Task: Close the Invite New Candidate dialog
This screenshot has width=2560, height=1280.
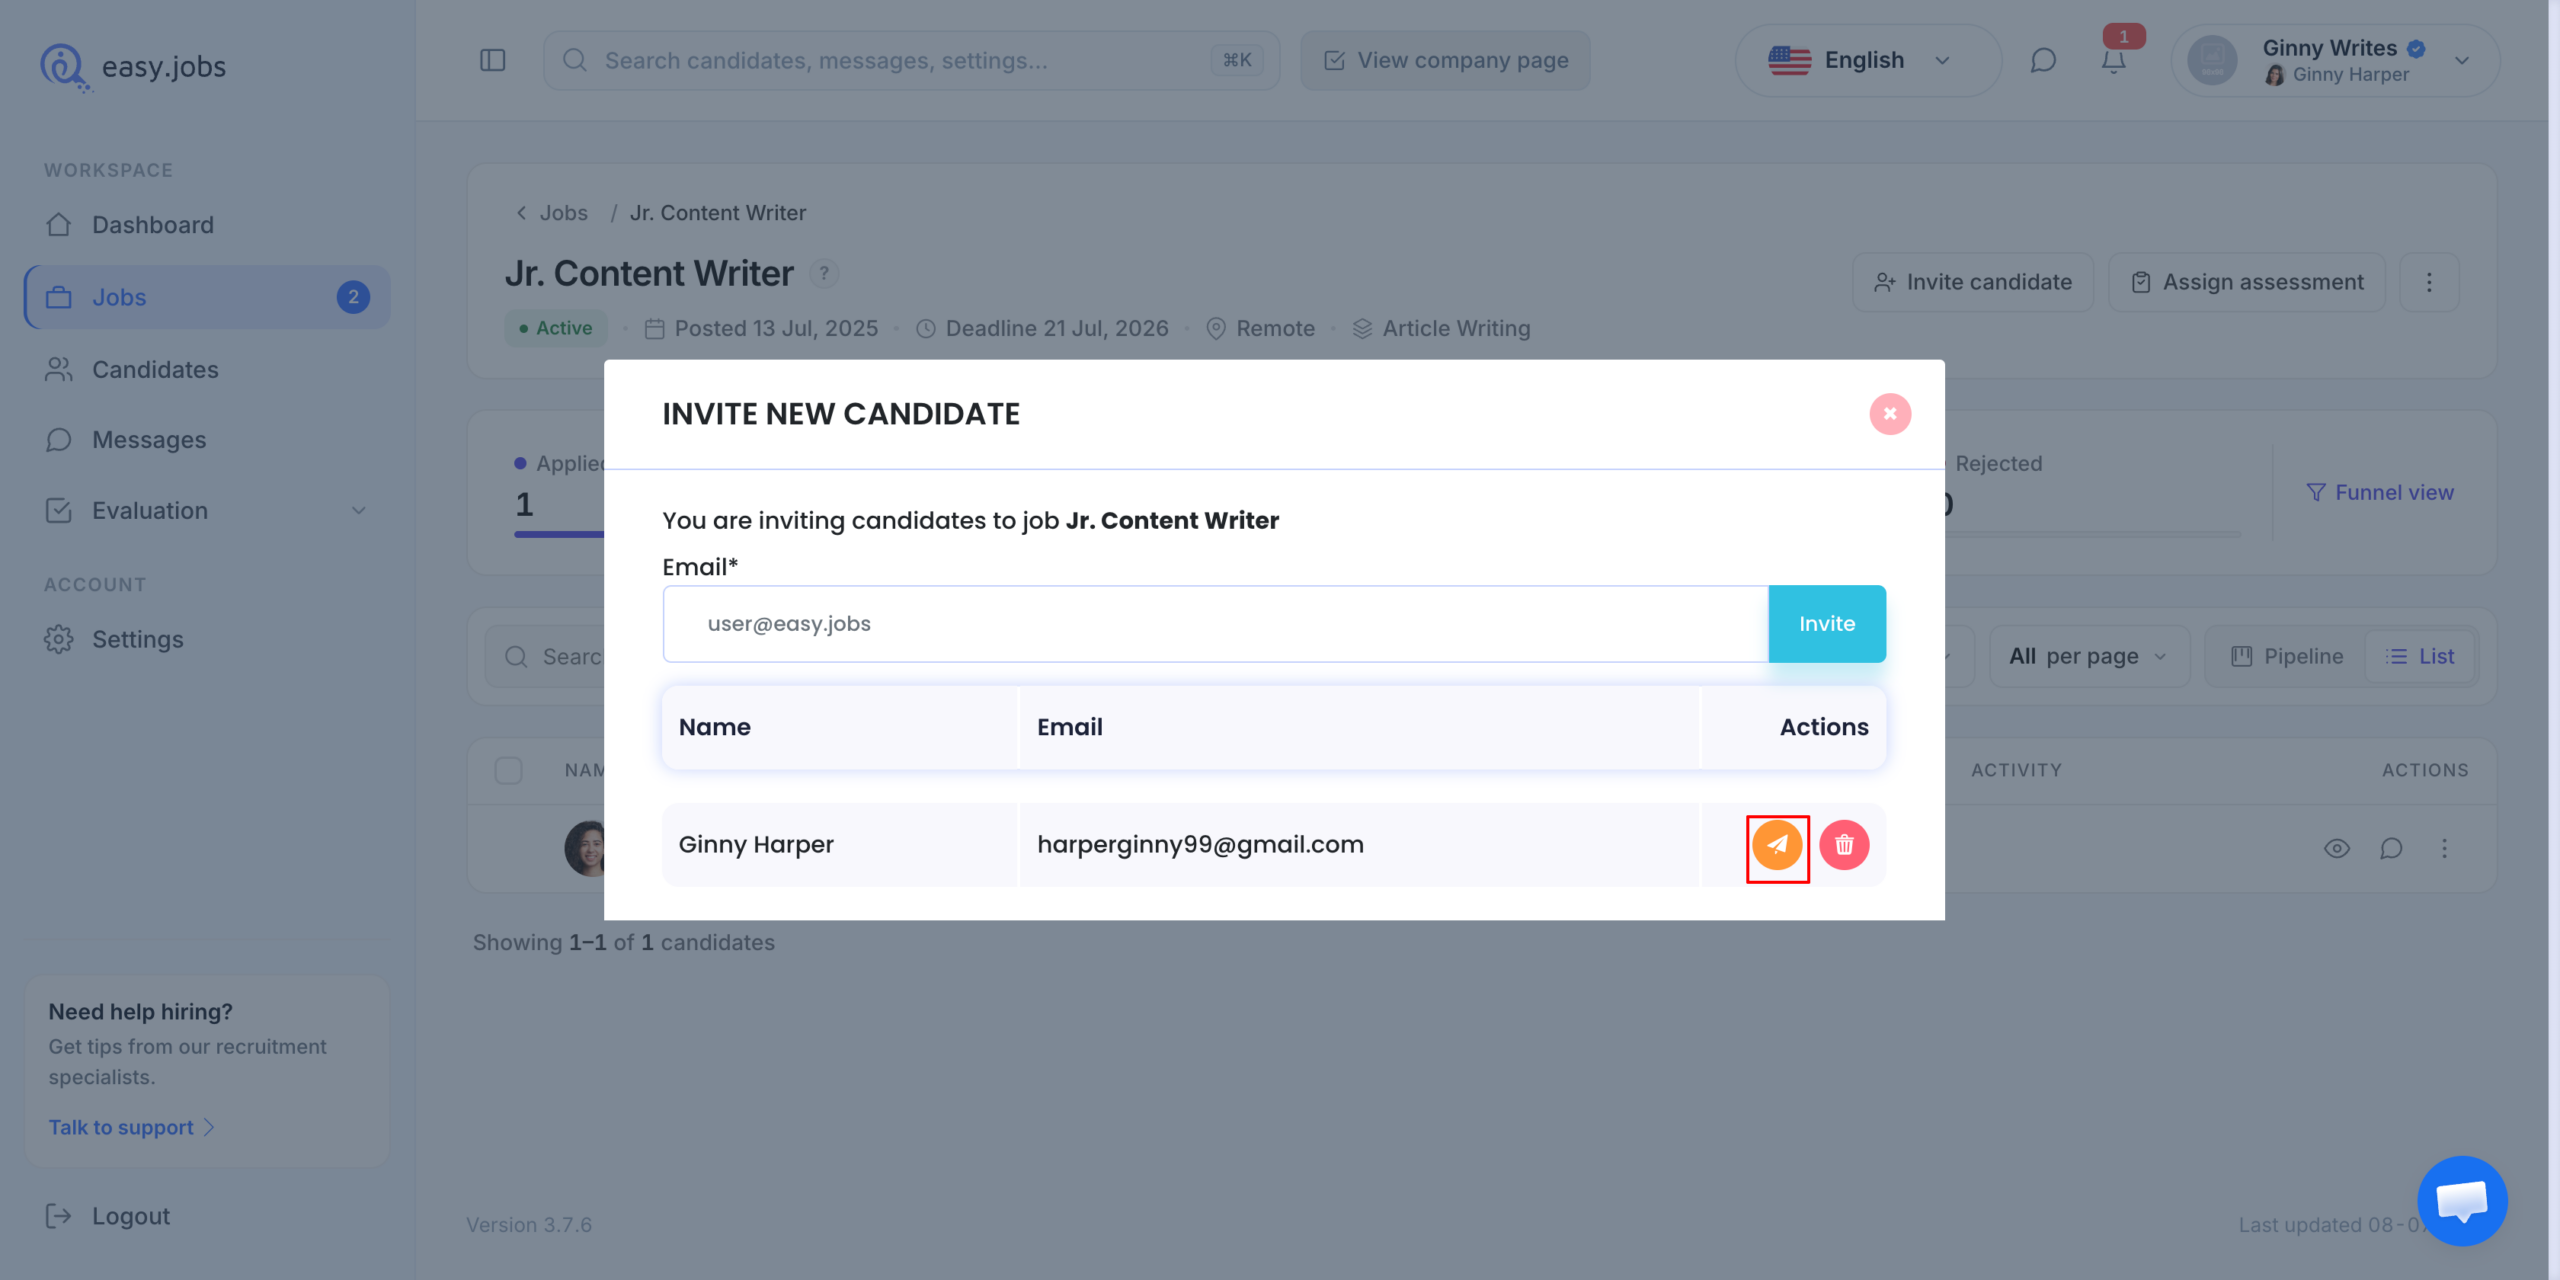Action: [x=1890, y=414]
